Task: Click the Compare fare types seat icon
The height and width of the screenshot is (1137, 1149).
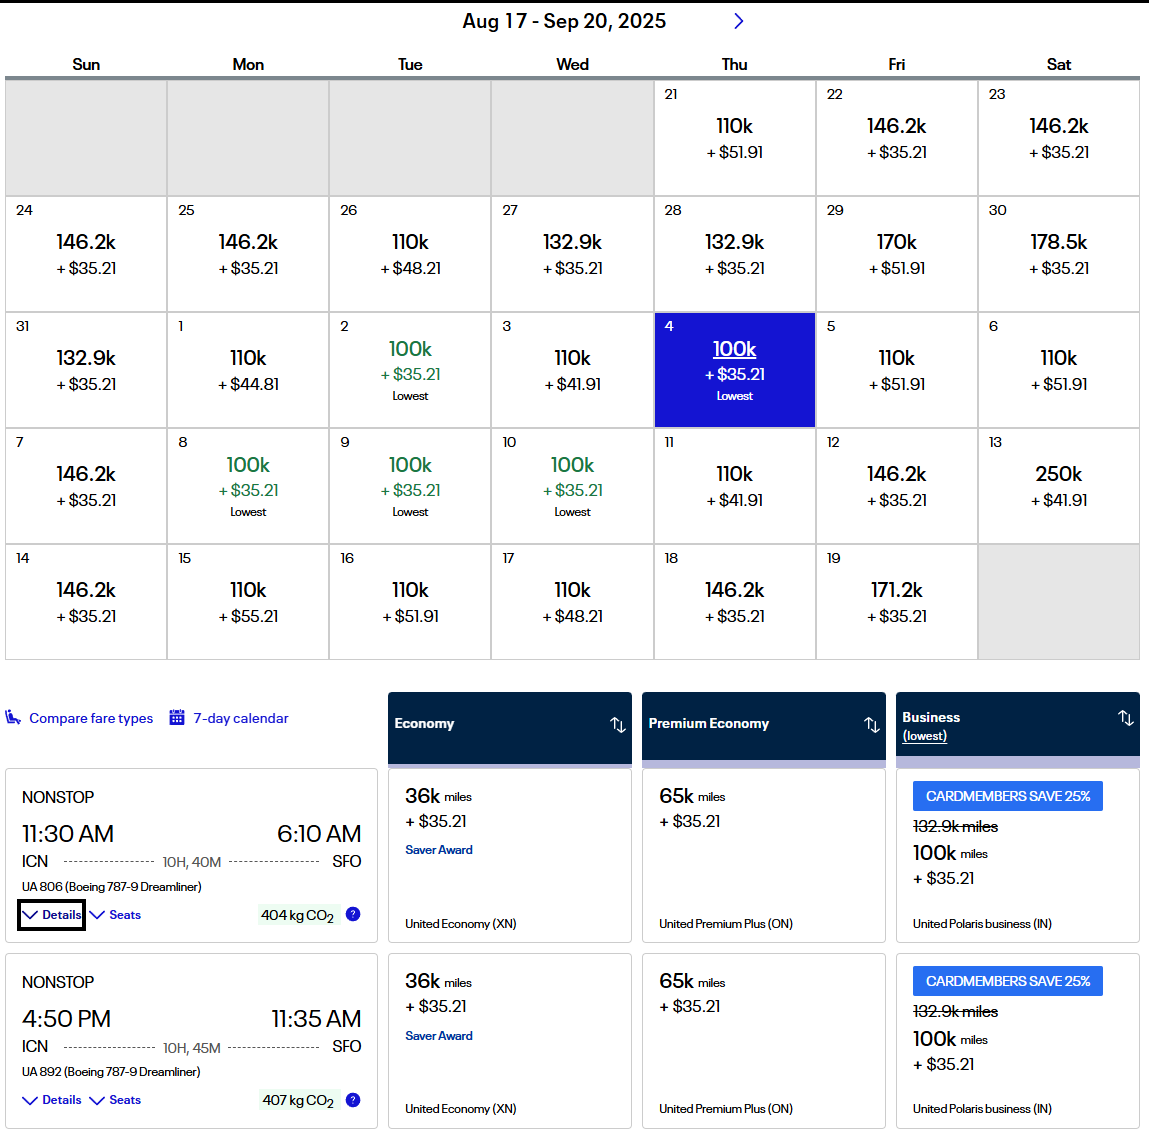Action: pyautogui.click(x=12, y=717)
